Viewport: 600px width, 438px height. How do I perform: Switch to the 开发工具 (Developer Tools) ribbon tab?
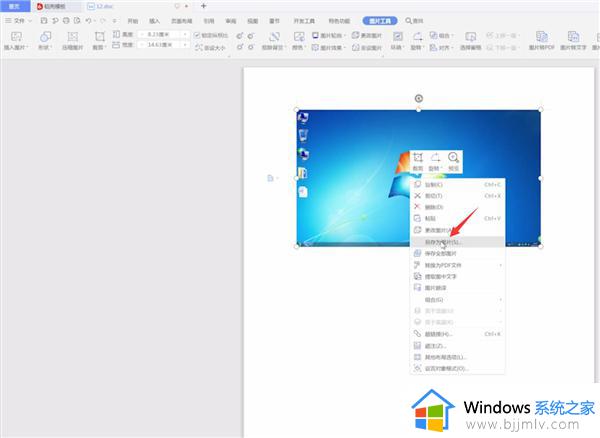[x=304, y=21]
